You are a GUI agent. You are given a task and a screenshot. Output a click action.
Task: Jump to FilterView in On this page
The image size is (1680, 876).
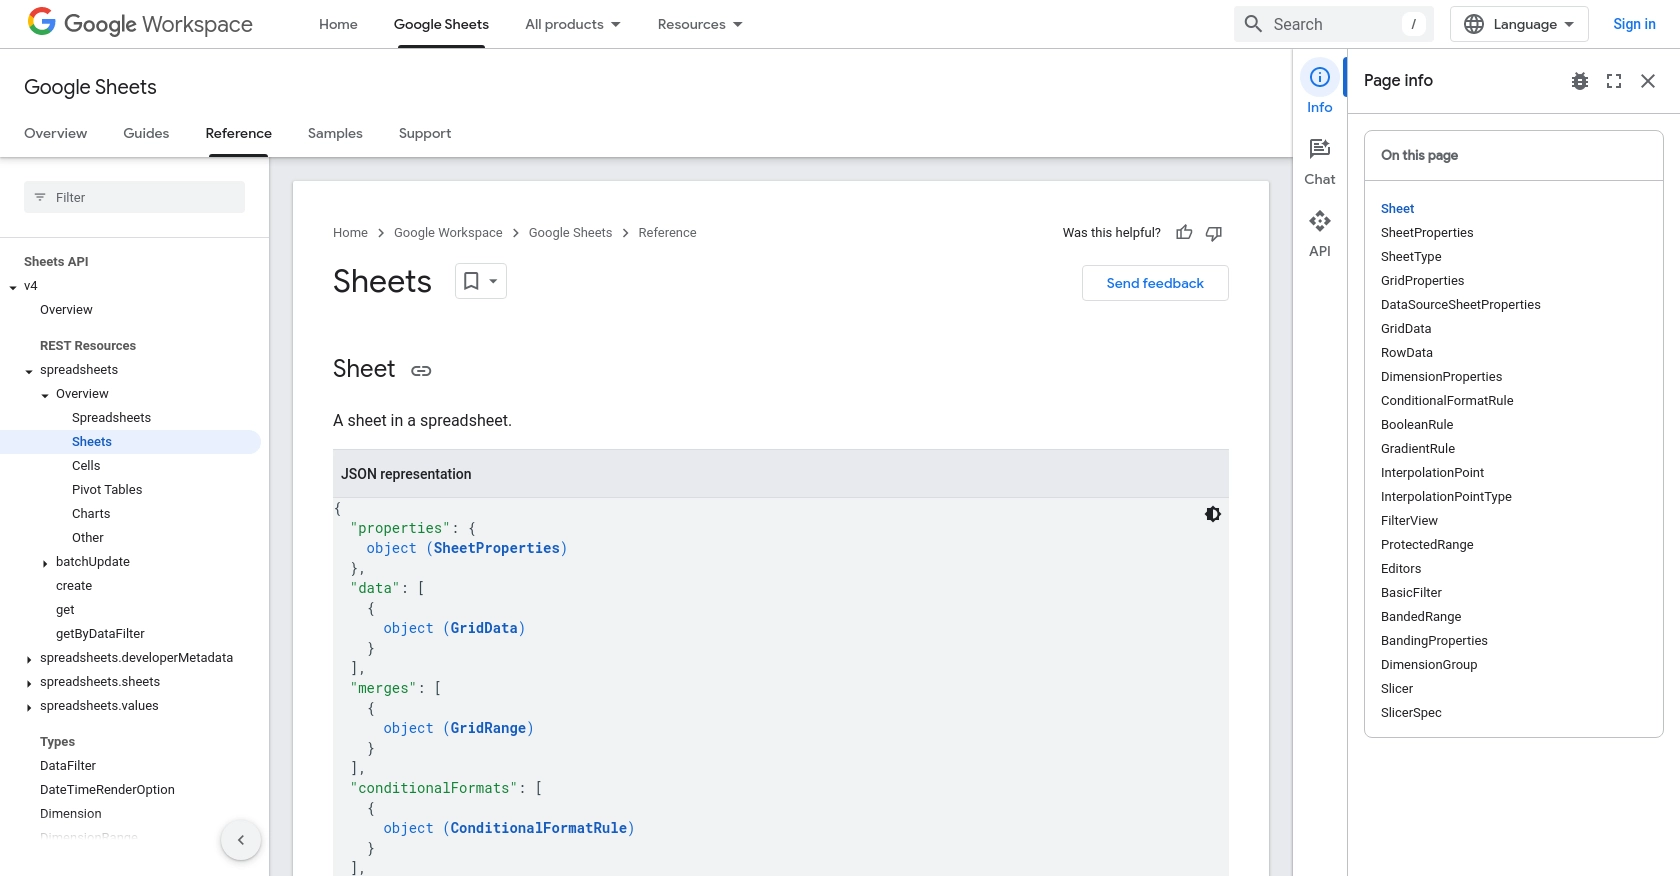click(x=1409, y=521)
